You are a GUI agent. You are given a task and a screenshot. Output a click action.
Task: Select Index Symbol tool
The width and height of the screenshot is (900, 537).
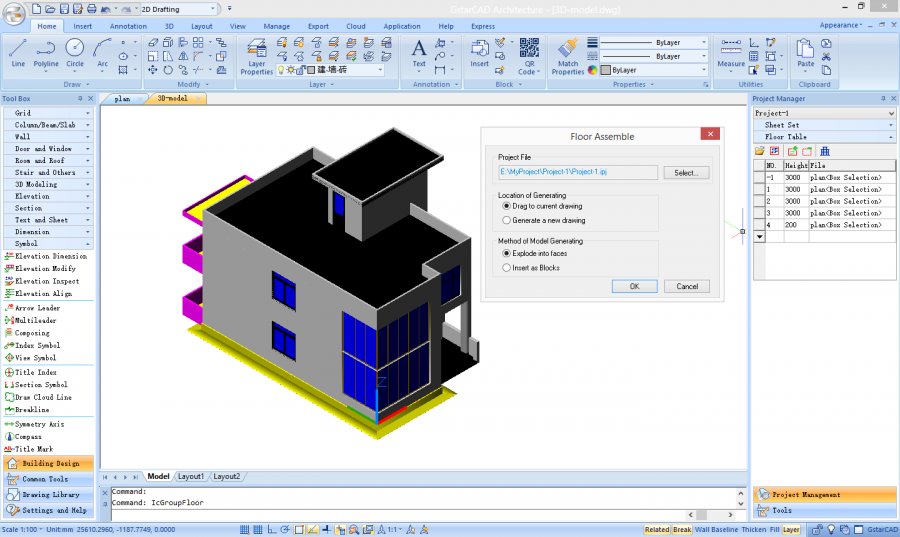32,345
